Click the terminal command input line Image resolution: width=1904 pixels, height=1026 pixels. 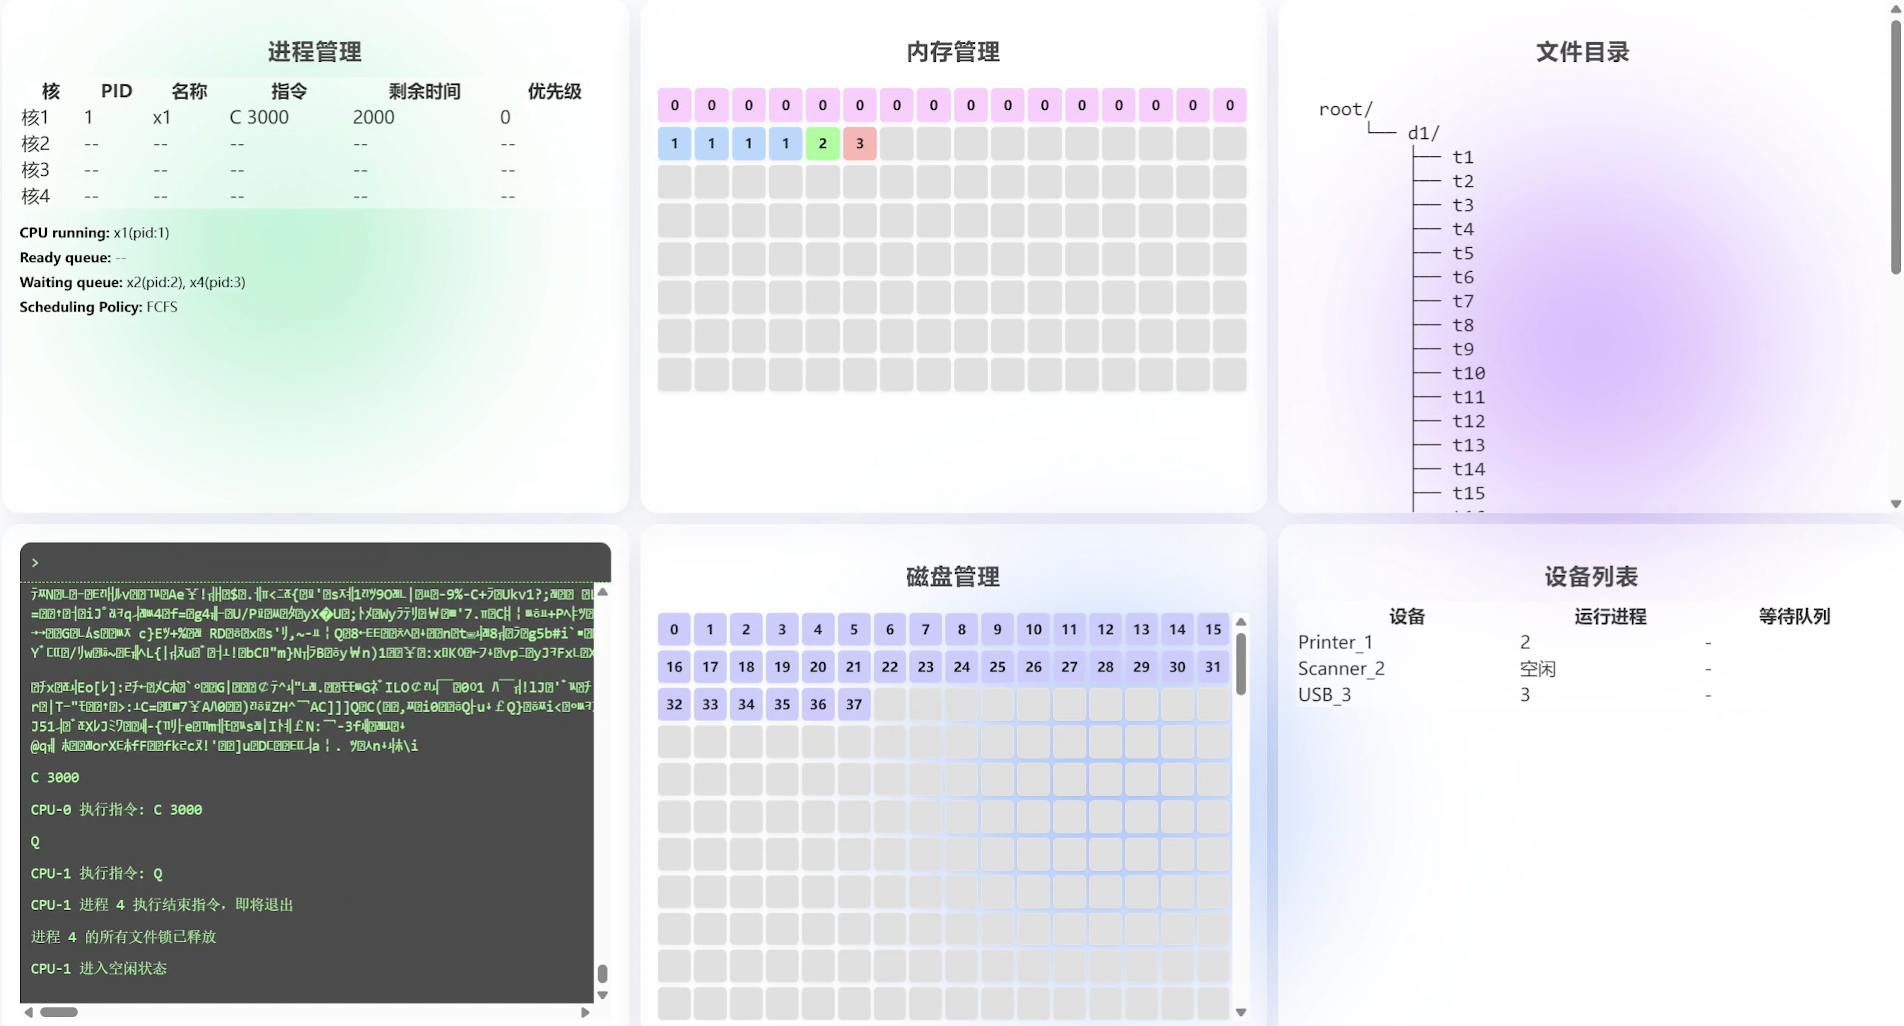coord(315,563)
